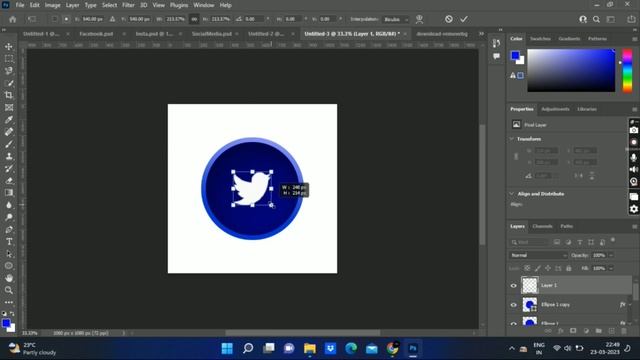The width and height of the screenshot is (640, 360).
Task: Toggle lock all padlock icon
Action: 569,268
